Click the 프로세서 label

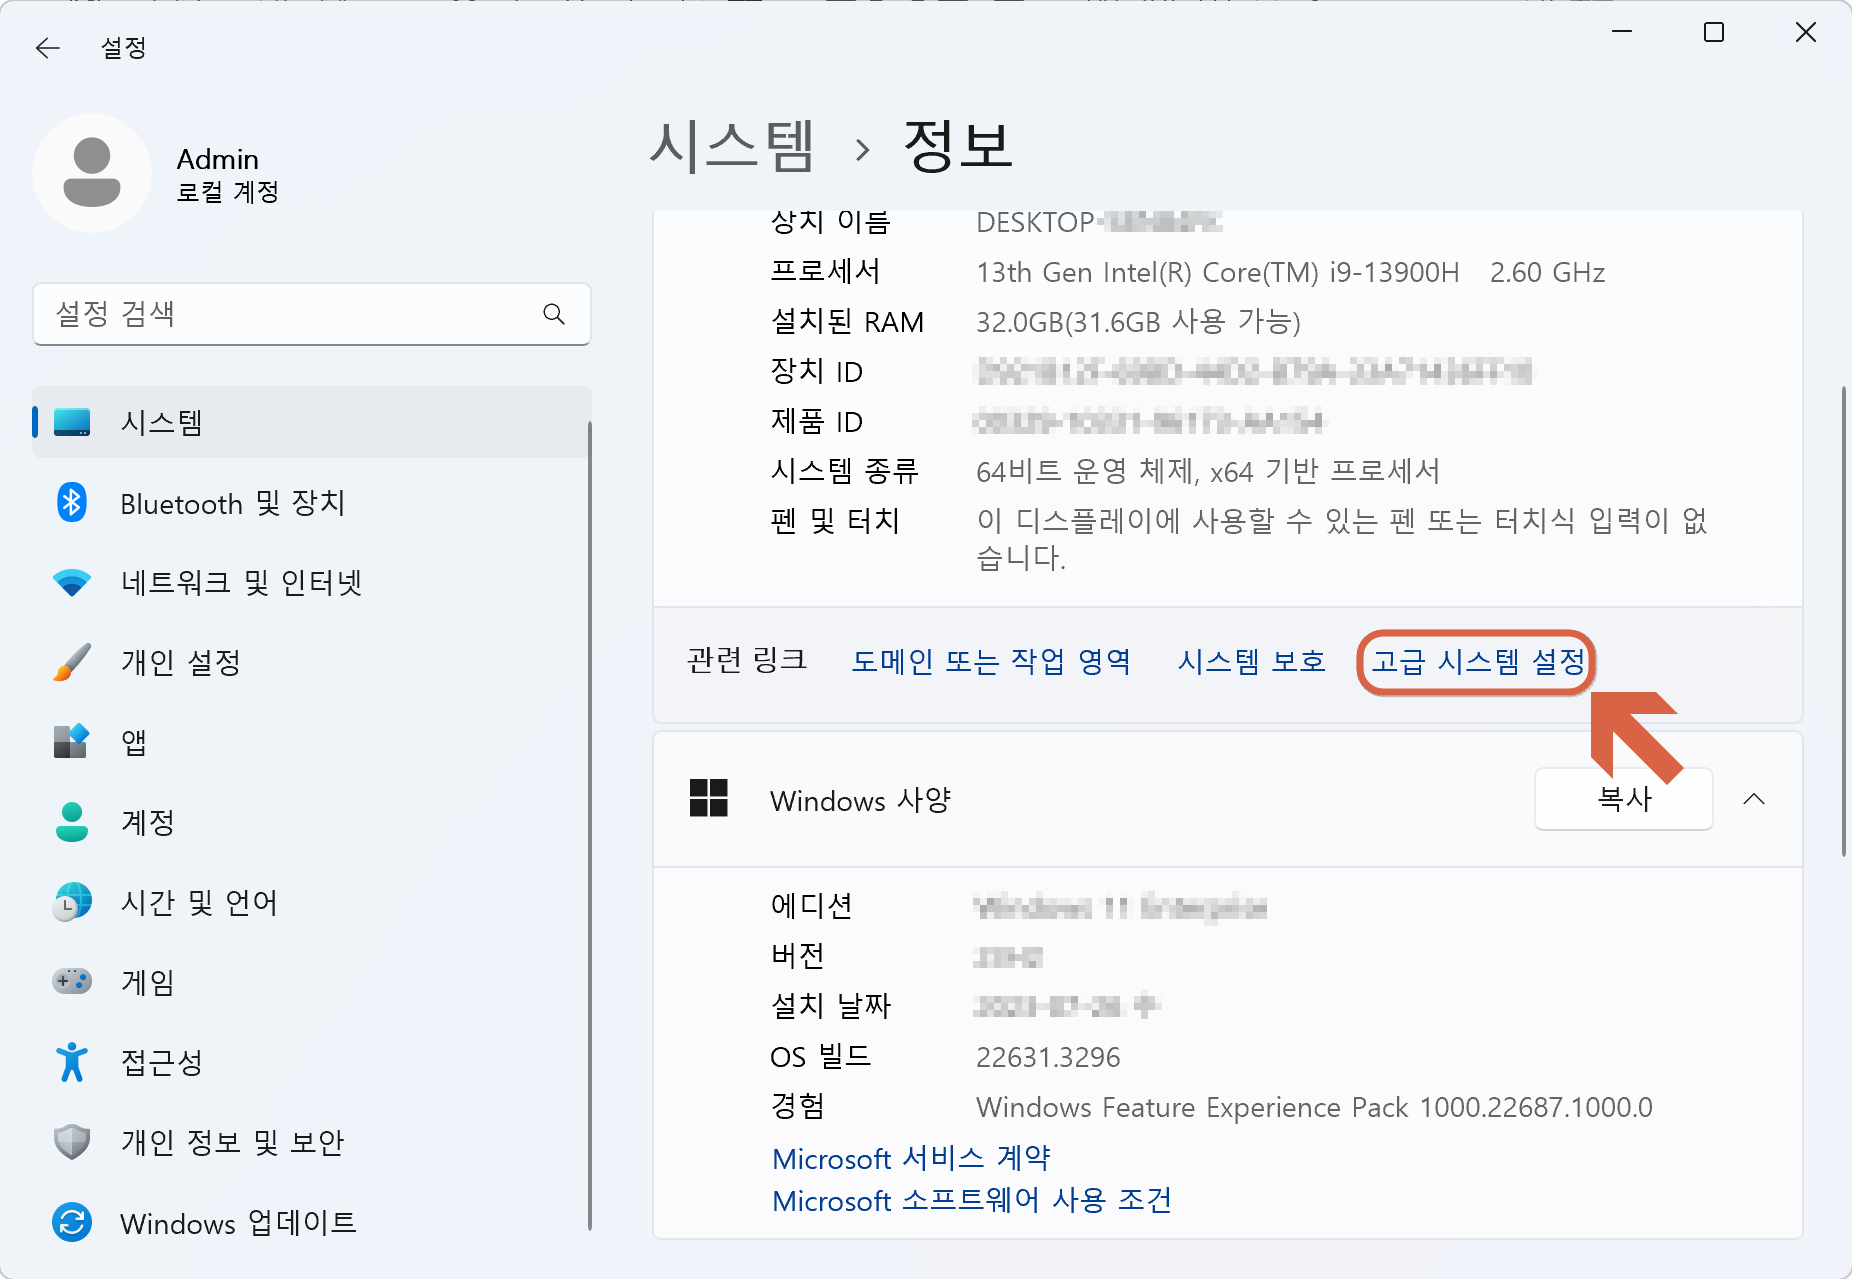coord(826,271)
